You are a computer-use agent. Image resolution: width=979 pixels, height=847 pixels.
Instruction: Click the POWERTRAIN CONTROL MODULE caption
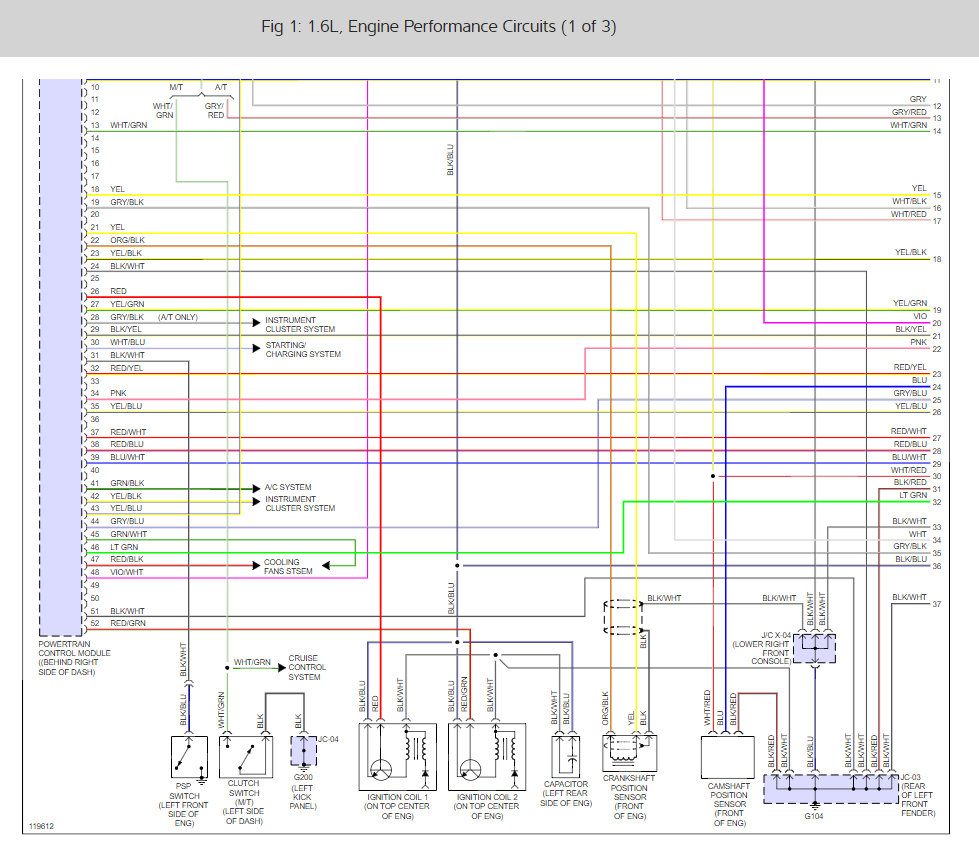(74, 659)
